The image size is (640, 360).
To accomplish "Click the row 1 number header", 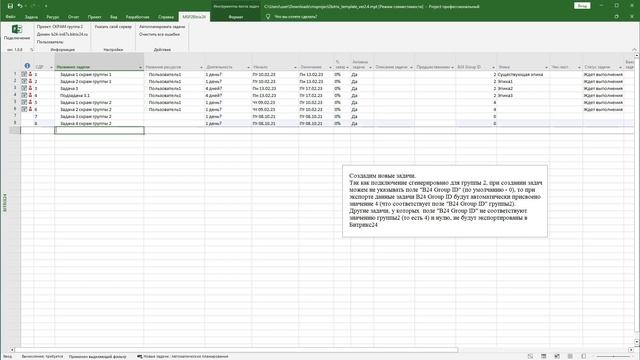I will pos(15,74).
